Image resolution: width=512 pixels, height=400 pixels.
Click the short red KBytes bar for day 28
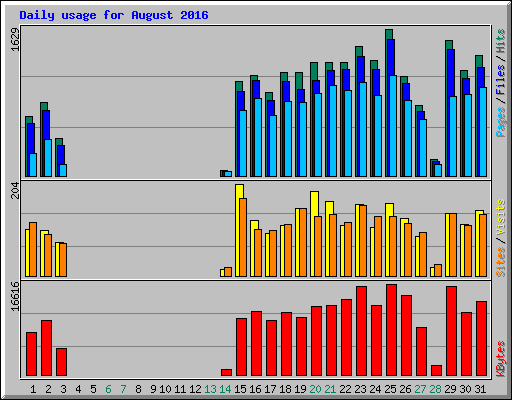click(x=436, y=370)
